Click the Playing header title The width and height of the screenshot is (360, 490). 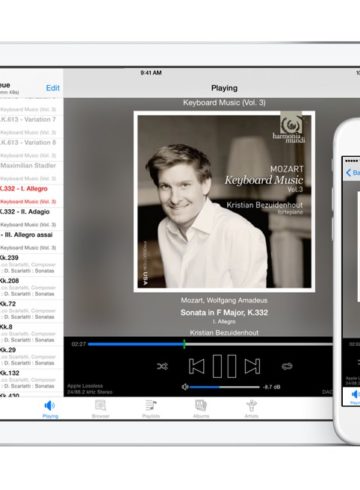click(224, 88)
